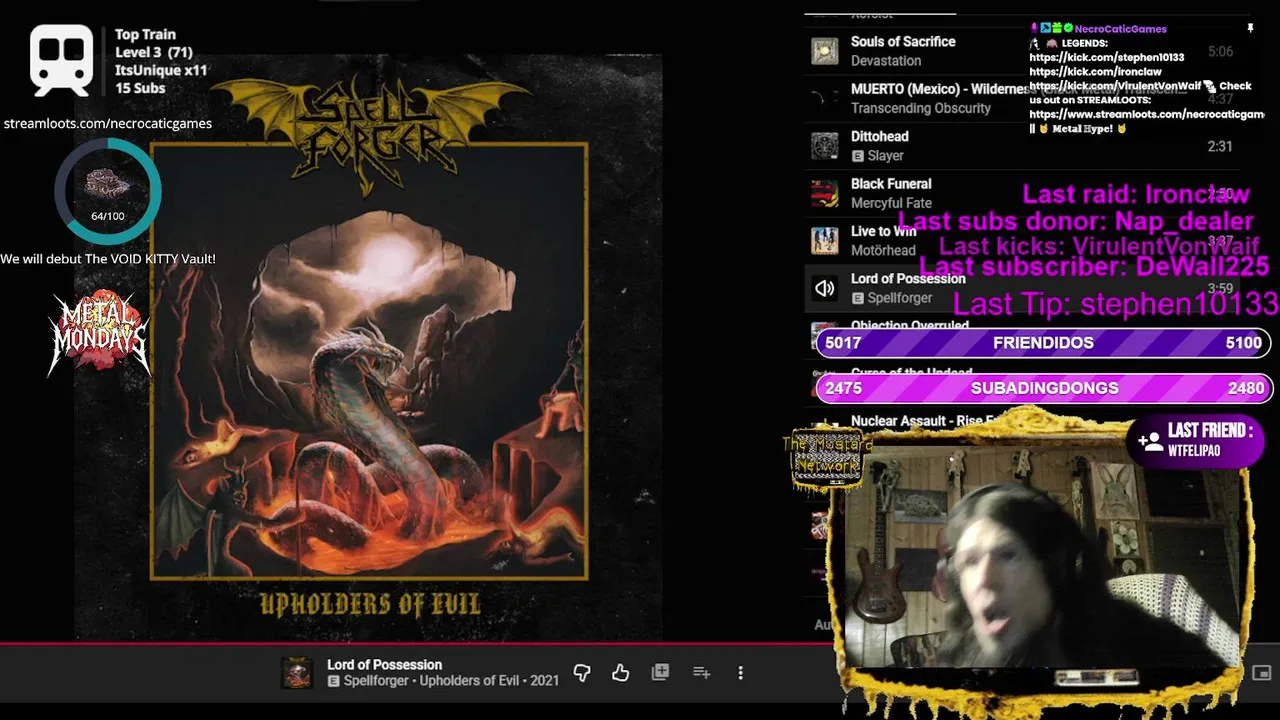
Task: Open the Spellforger artist link in the player bar
Action: point(376,681)
